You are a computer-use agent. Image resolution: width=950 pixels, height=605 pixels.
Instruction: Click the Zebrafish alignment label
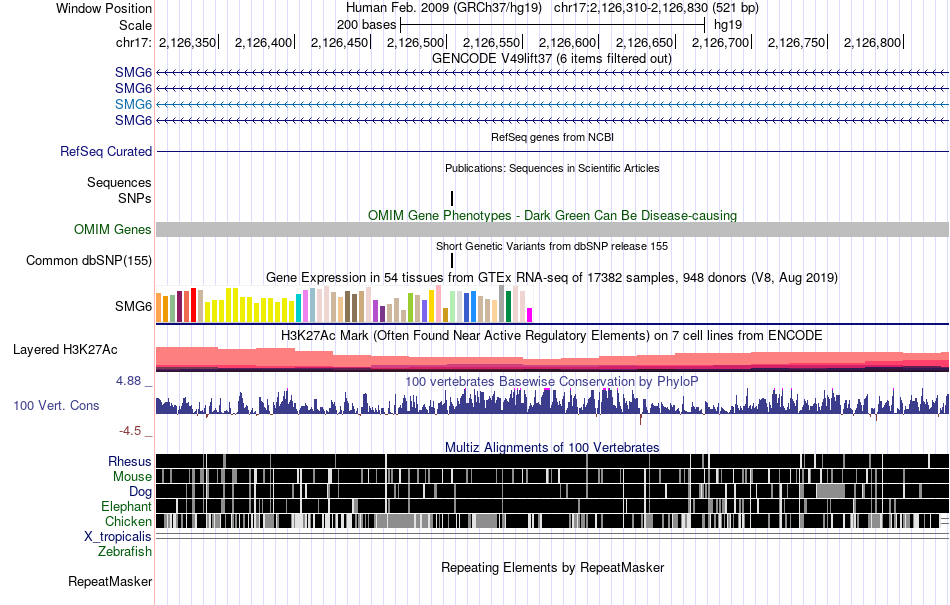click(x=125, y=551)
